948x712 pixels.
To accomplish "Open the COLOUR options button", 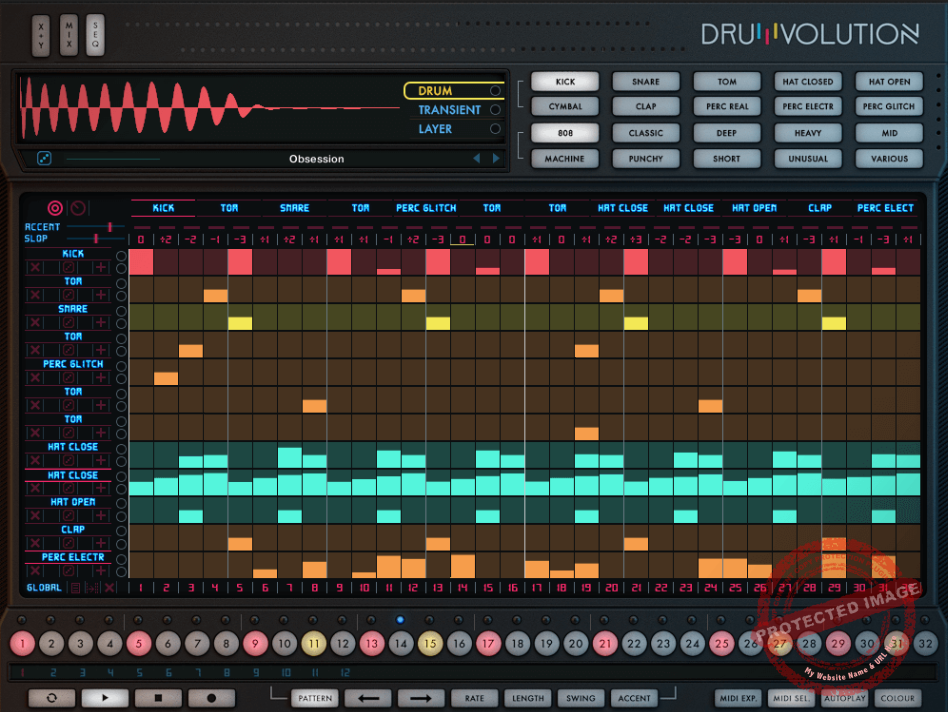I will (x=897, y=698).
